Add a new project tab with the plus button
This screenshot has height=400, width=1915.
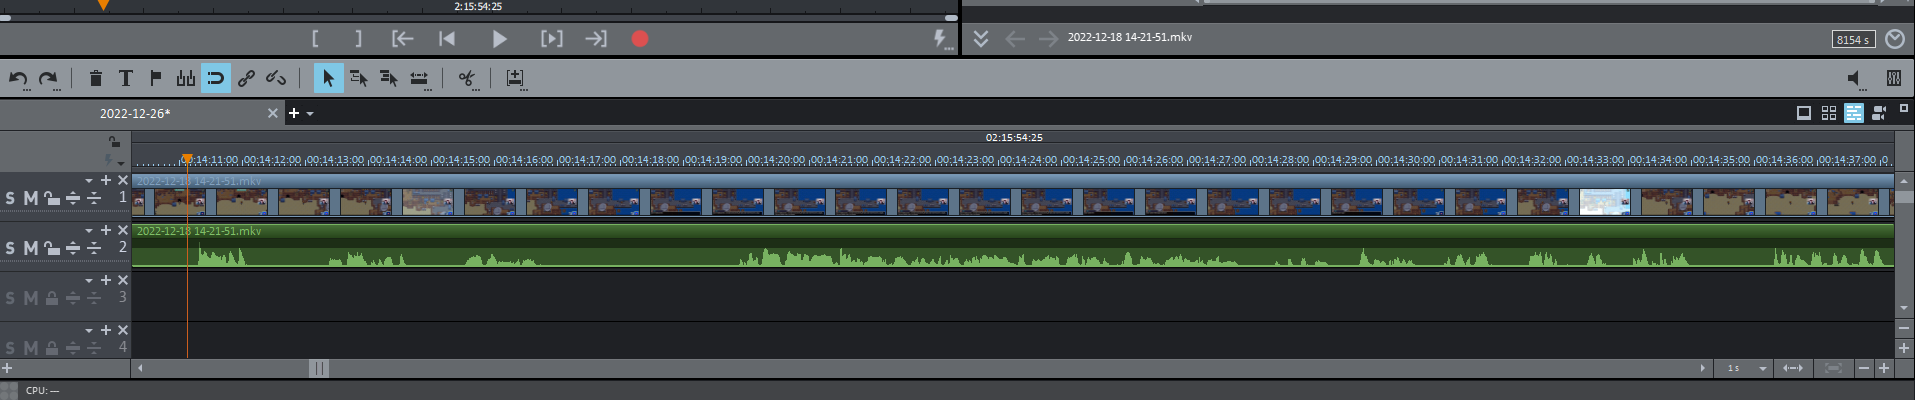click(294, 113)
